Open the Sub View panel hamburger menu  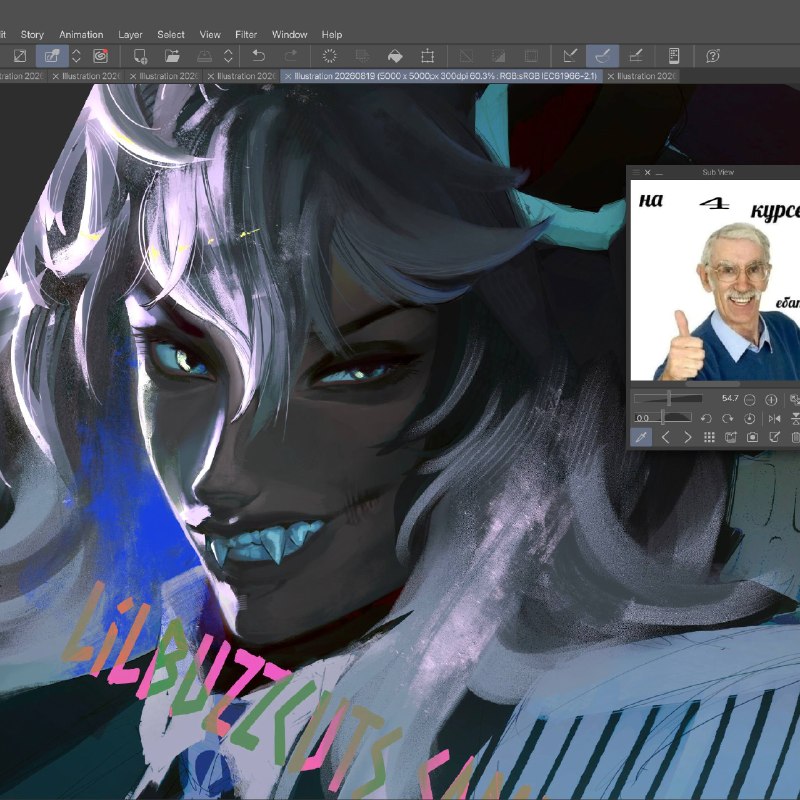pyautogui.click(x=636, y=172)
